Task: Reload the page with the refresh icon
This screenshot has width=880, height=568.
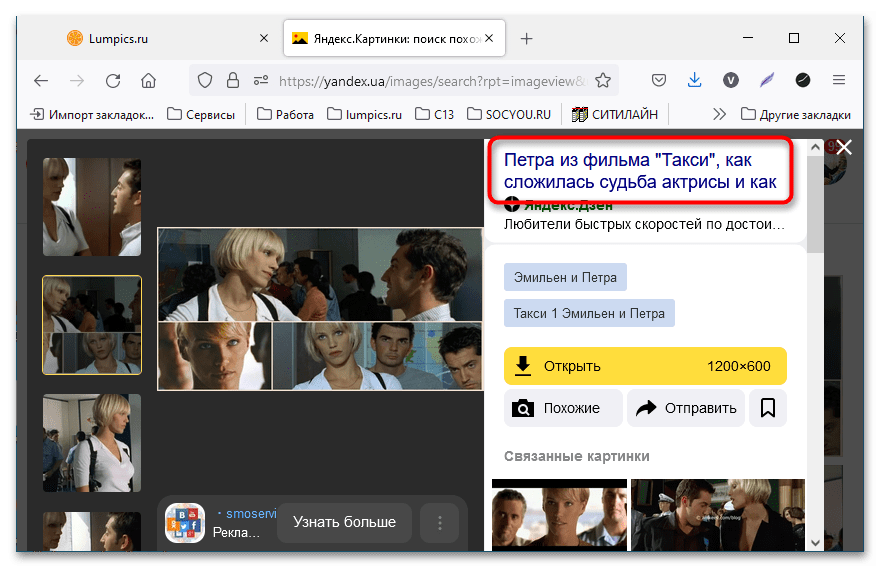Action: click(x=113, y=81)
